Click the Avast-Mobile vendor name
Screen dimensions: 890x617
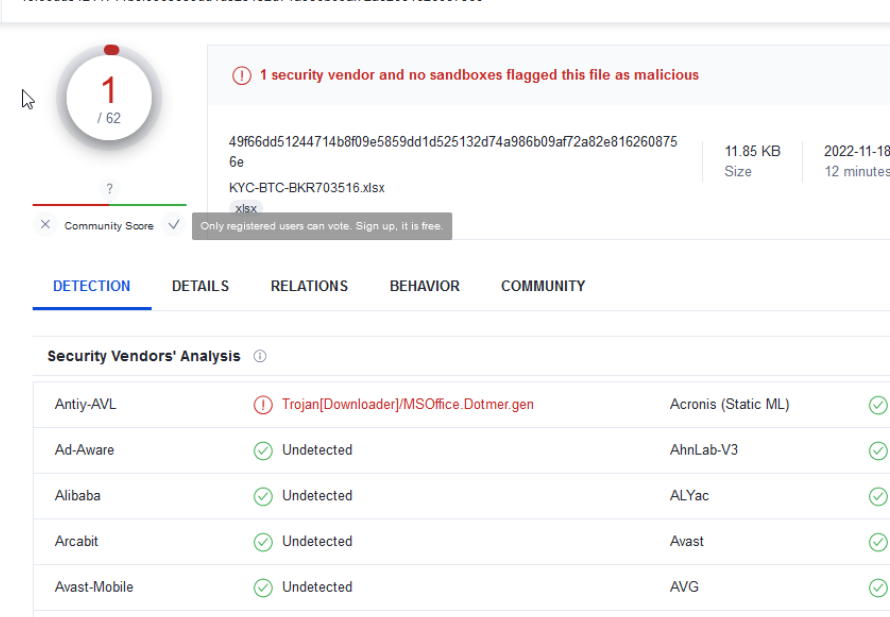(94, 587)
